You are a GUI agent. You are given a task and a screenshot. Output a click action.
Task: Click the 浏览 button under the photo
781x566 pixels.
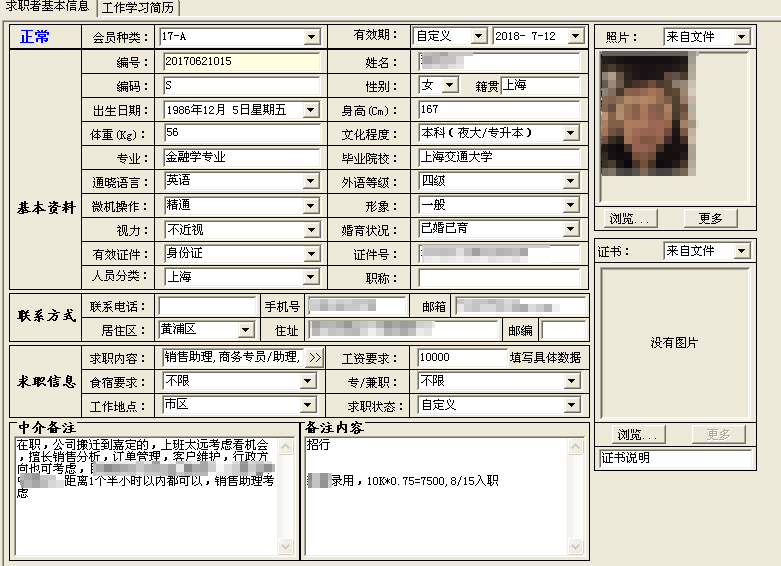pyautogui.click(x=630, y=218)
